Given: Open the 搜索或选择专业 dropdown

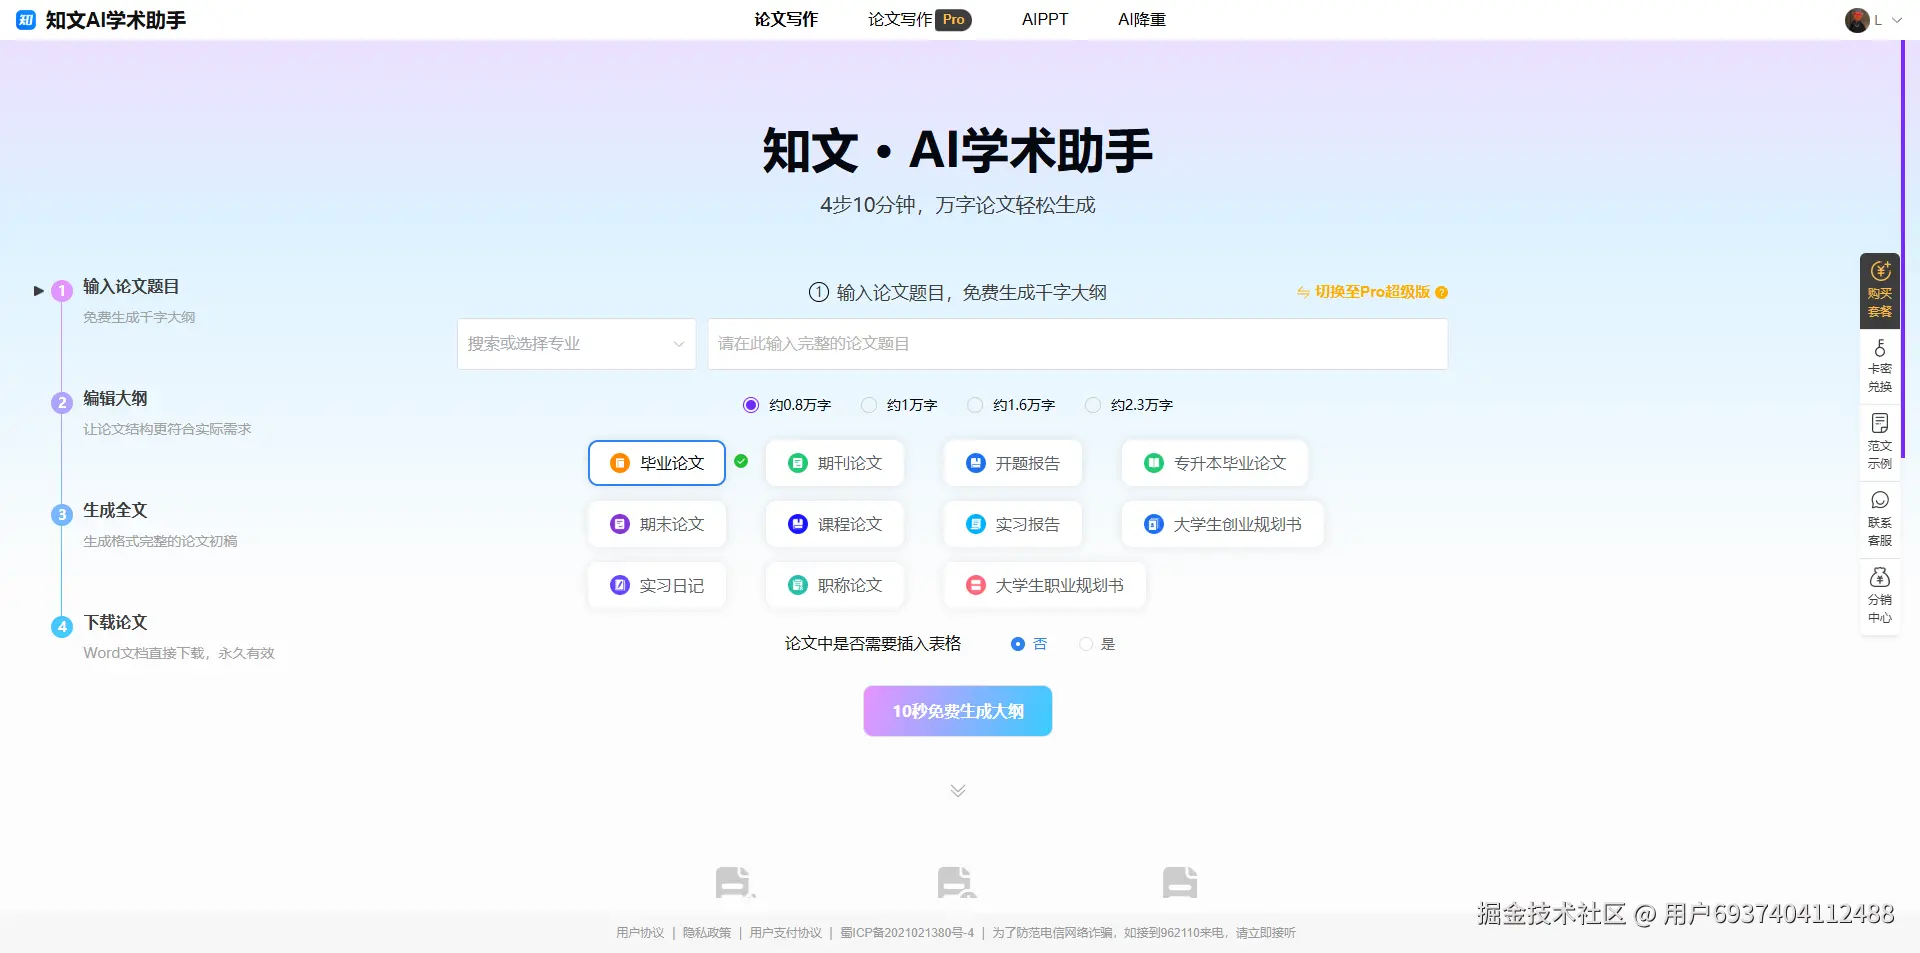Looking at the screenshot, I should [576, 343].
